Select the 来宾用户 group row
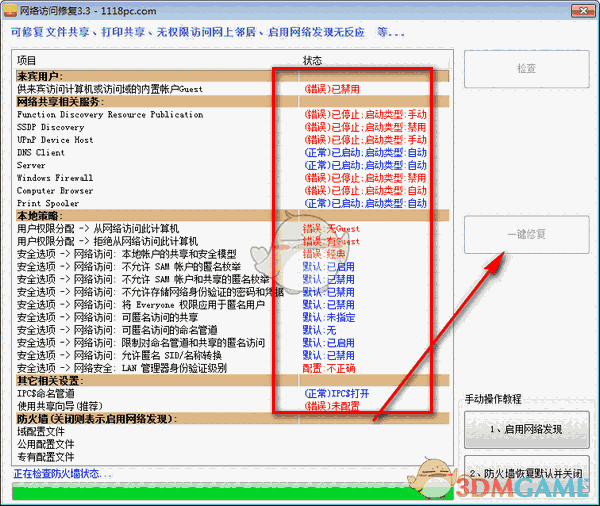The height and width of the screenshot is (506, 600). point(232,76)
